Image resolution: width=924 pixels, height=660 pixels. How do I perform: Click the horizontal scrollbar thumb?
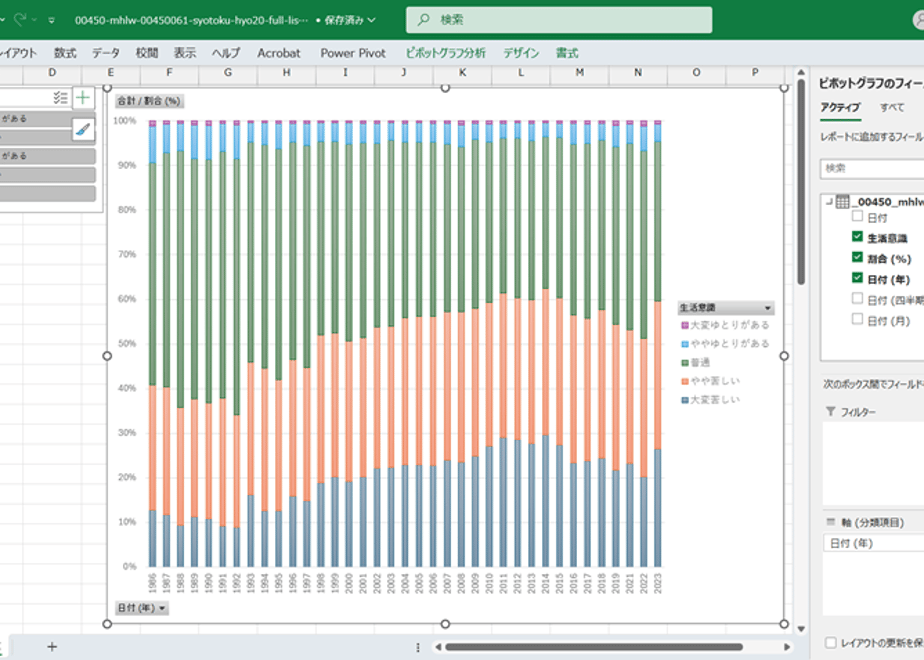(x=594, y=647)
